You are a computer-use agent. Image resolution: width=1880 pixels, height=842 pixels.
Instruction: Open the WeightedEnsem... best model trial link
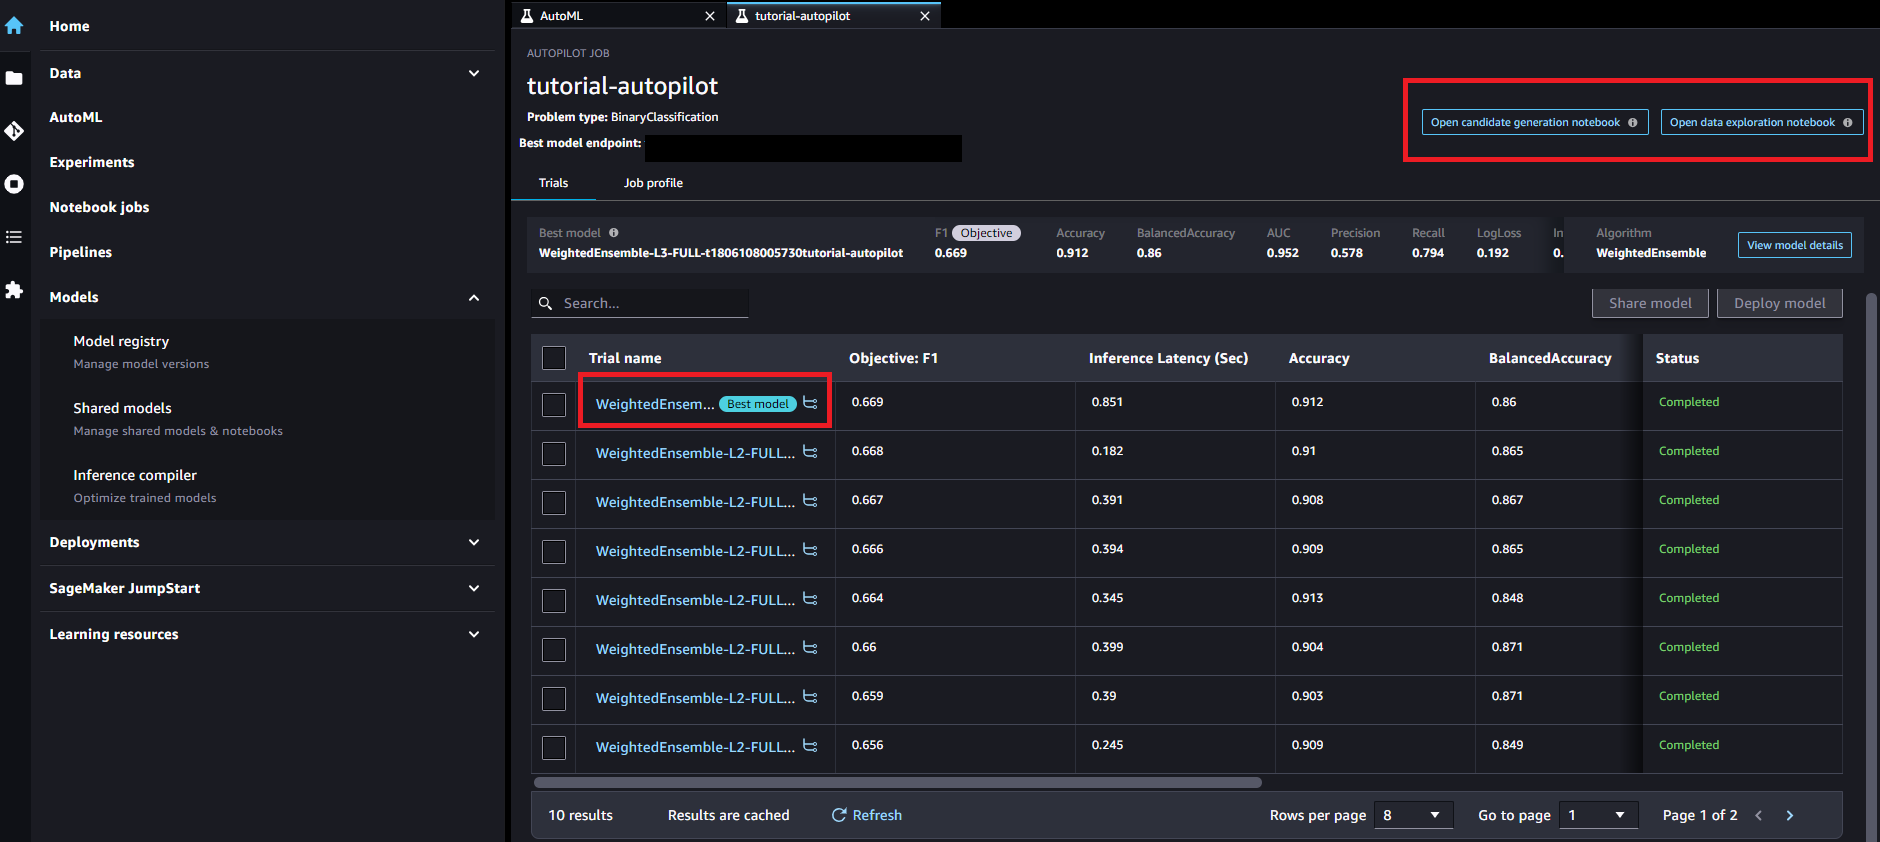655,404
